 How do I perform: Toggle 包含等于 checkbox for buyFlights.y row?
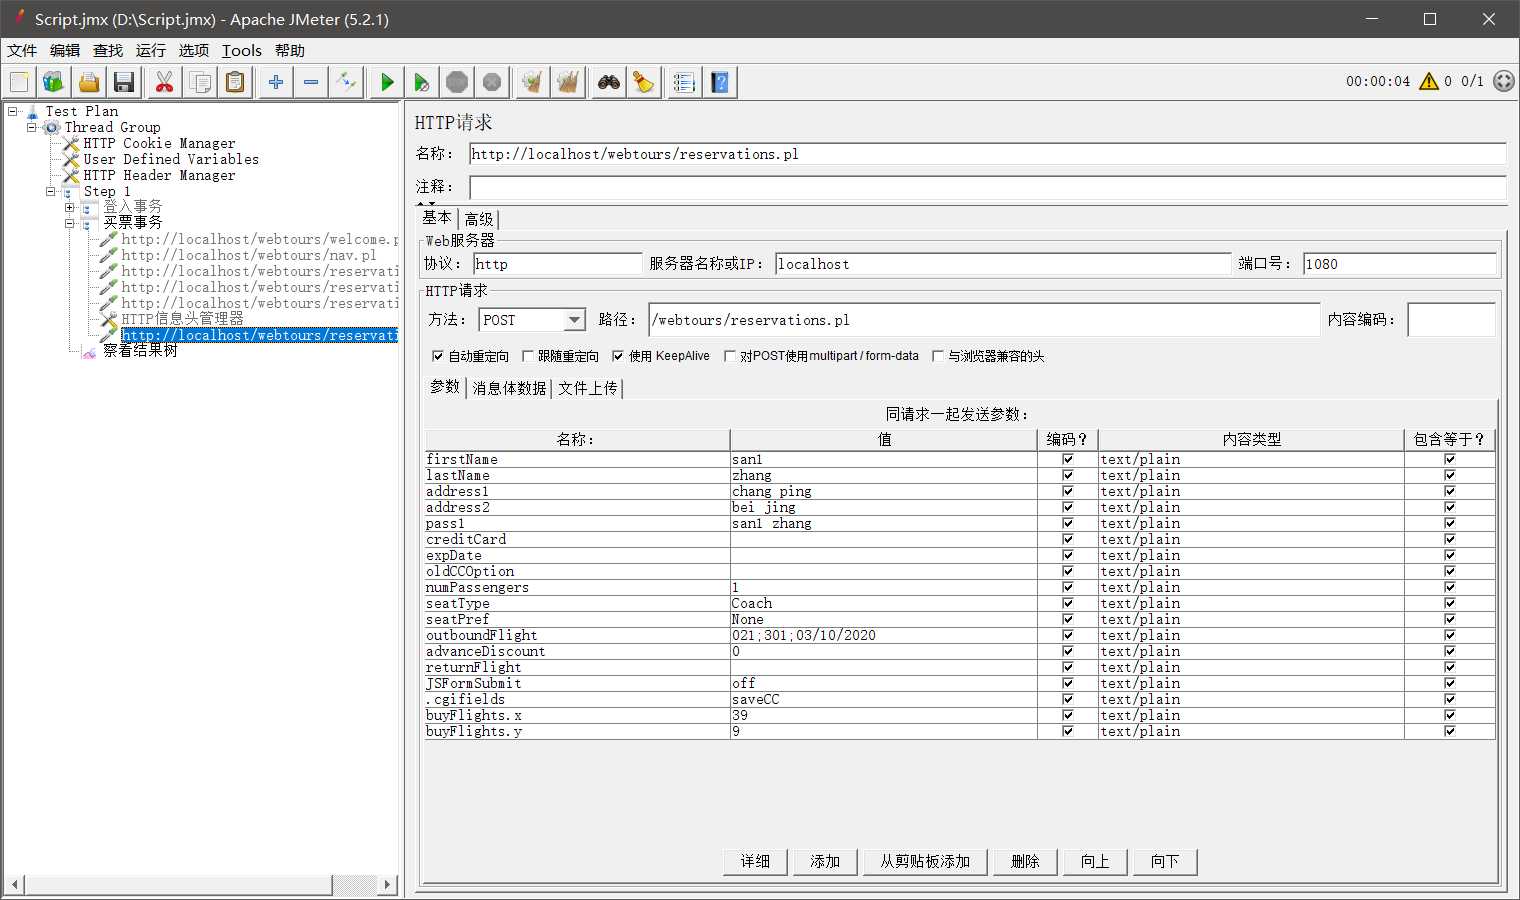coord(1450,731)
